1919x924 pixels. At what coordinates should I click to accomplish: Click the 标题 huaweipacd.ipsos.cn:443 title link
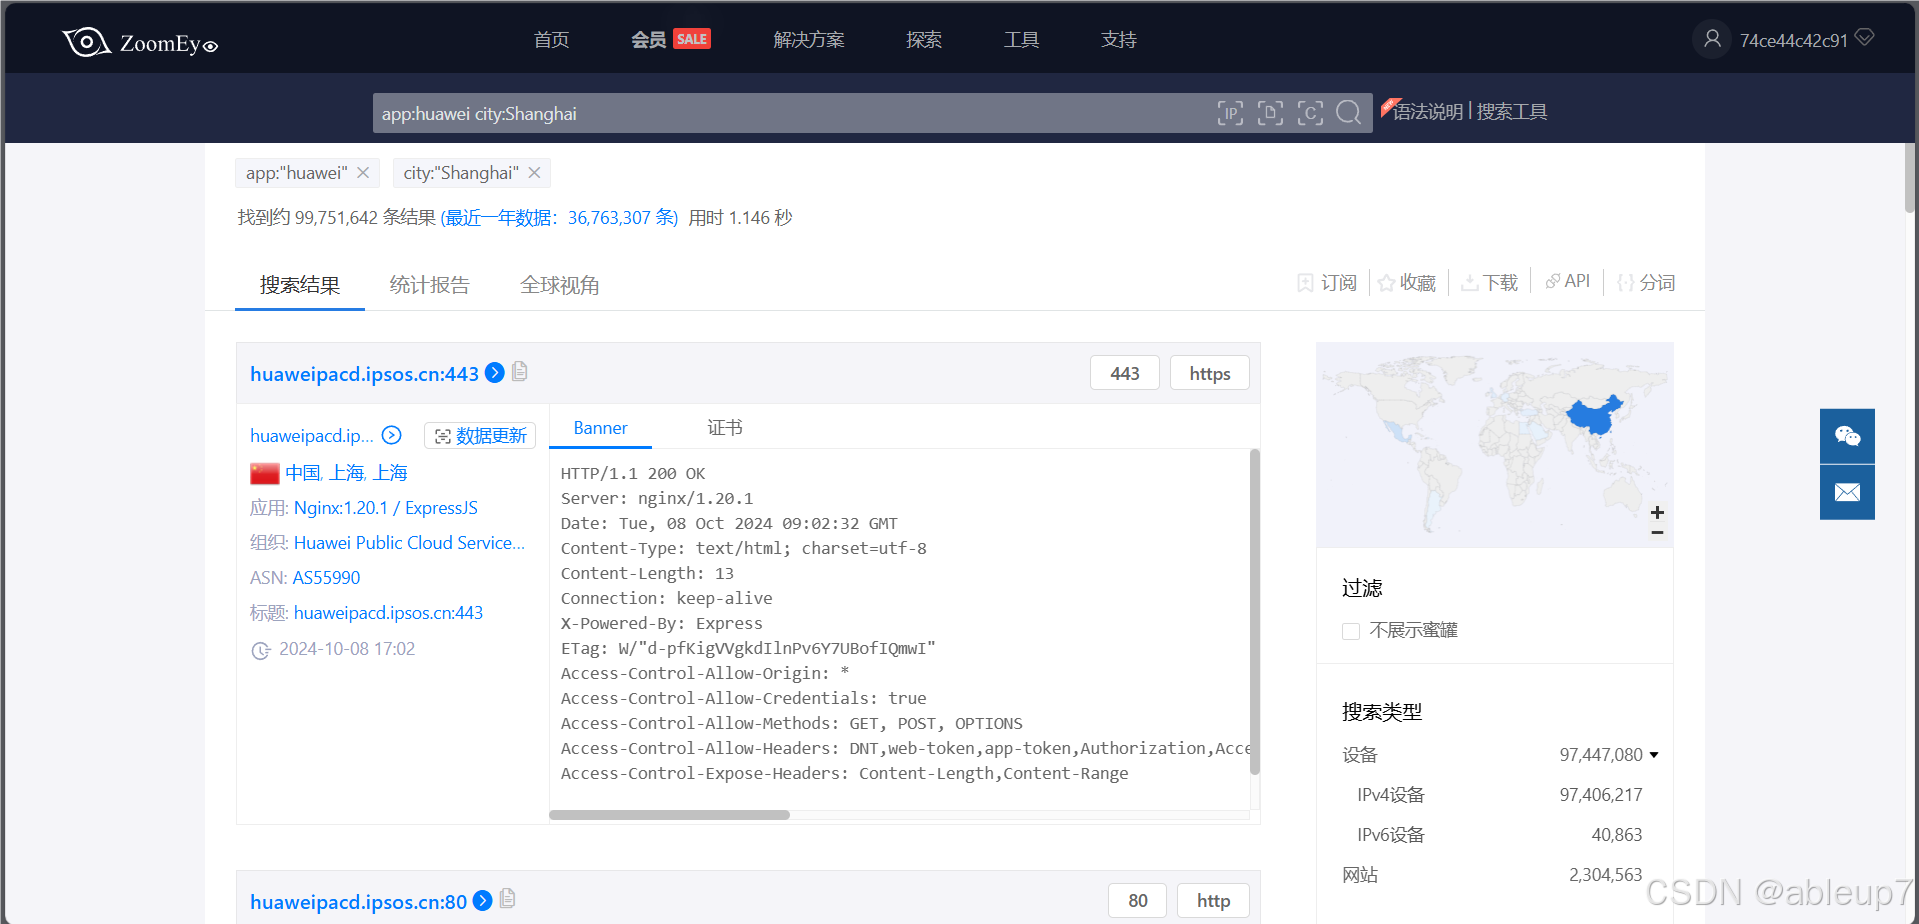coord(388,613)
